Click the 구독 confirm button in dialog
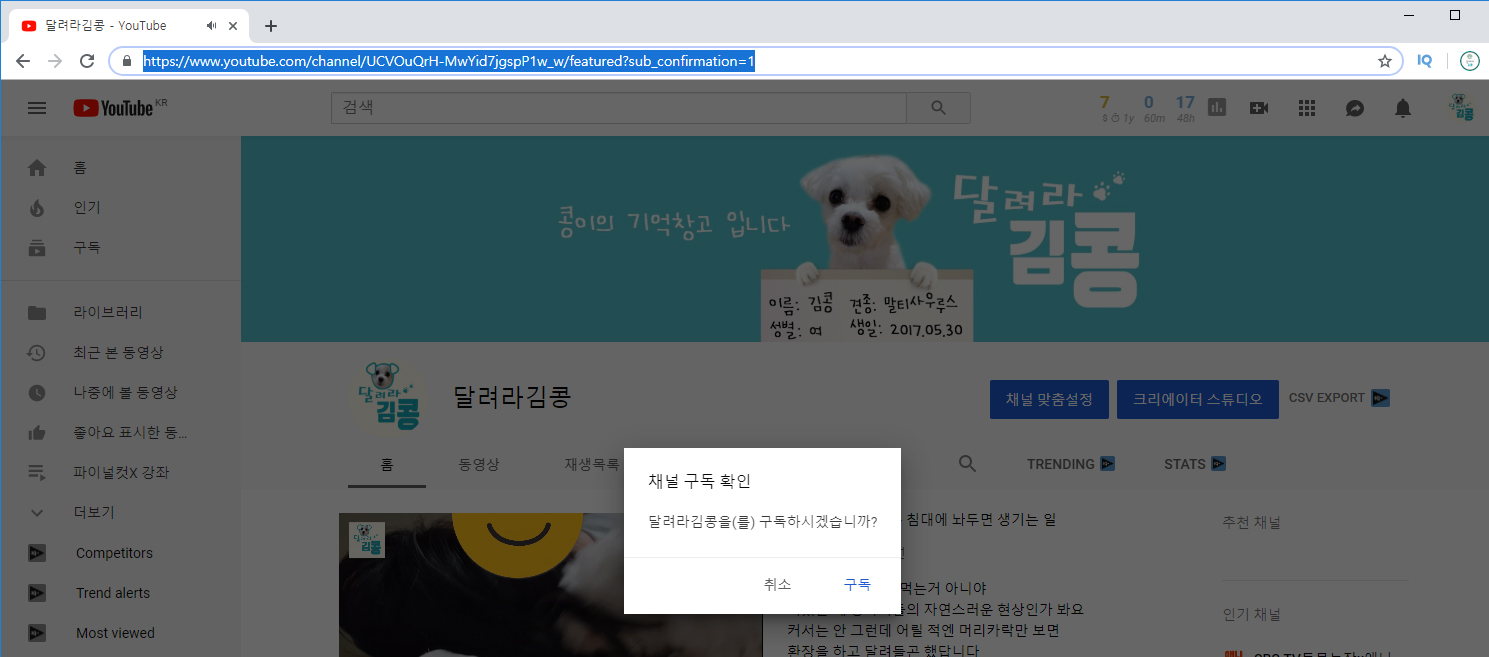Image resolution: width=1489 pixels, height=657 pixels. pos(857,585)
